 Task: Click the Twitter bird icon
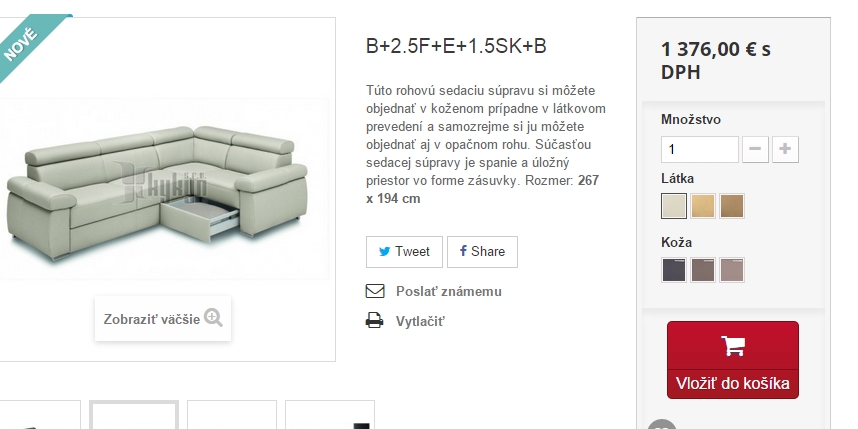(385, 252)
